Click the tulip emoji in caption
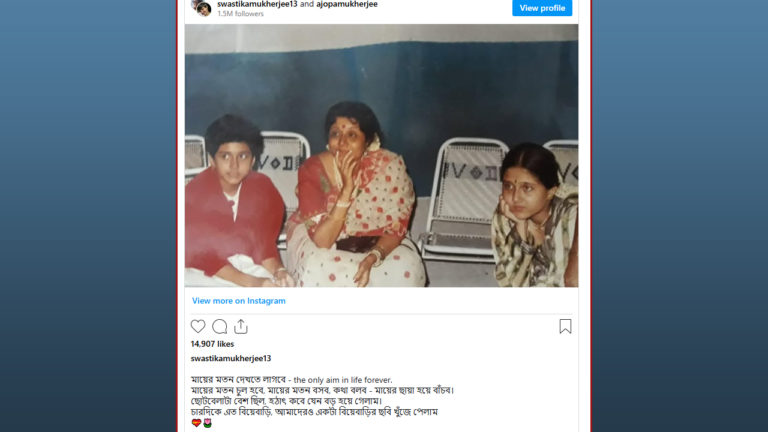This screenshot has width=768, height=432. (207, 423)
